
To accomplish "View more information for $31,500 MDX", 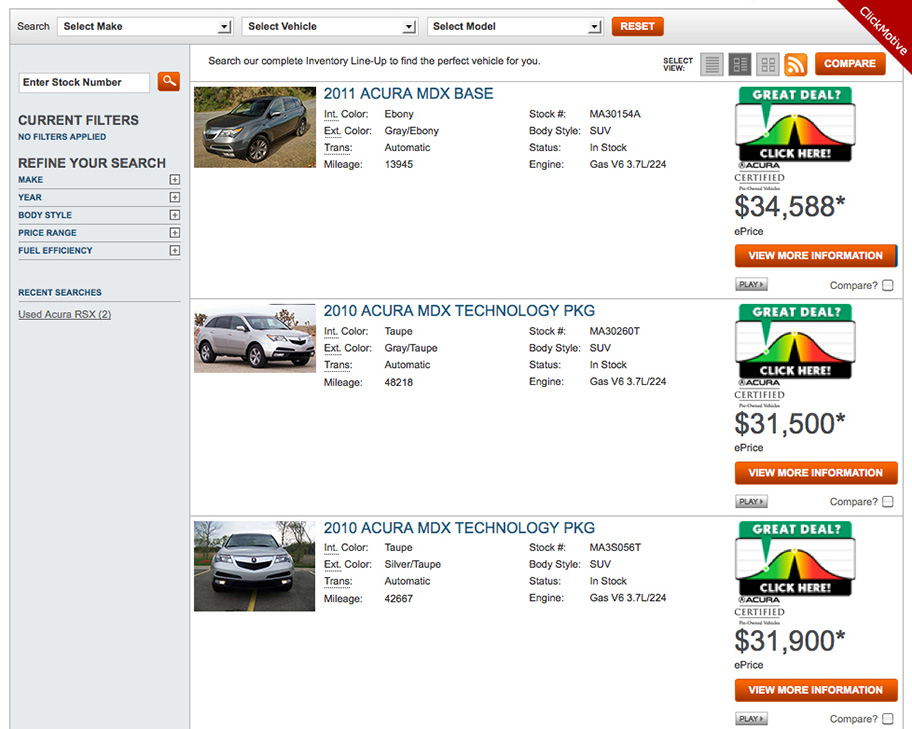I will tap(815, 473).
